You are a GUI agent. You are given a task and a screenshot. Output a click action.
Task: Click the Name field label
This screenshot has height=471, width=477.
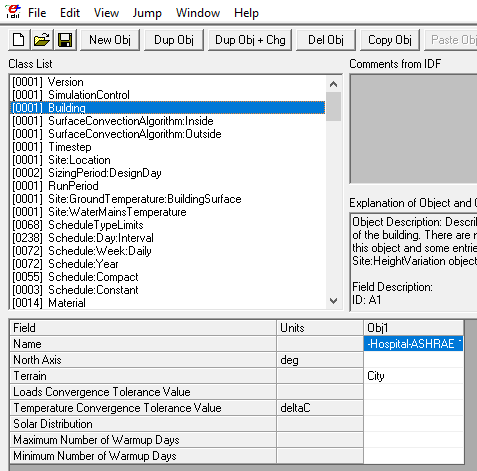click(143, 344)
